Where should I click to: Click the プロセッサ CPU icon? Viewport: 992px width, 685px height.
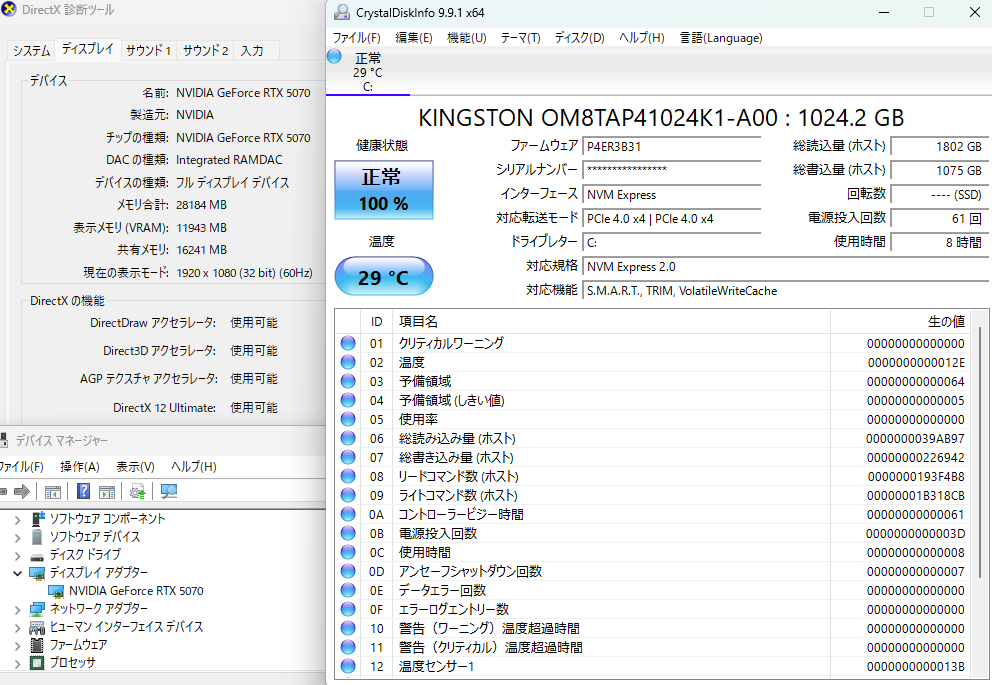37,663
